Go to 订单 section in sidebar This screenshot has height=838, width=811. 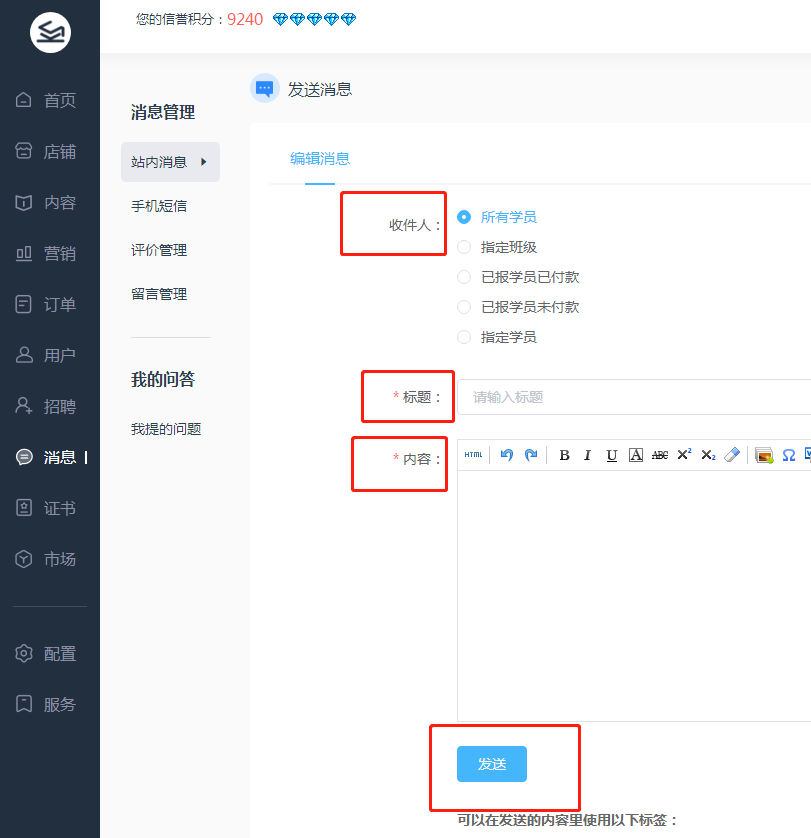click(x=59, y=305)
